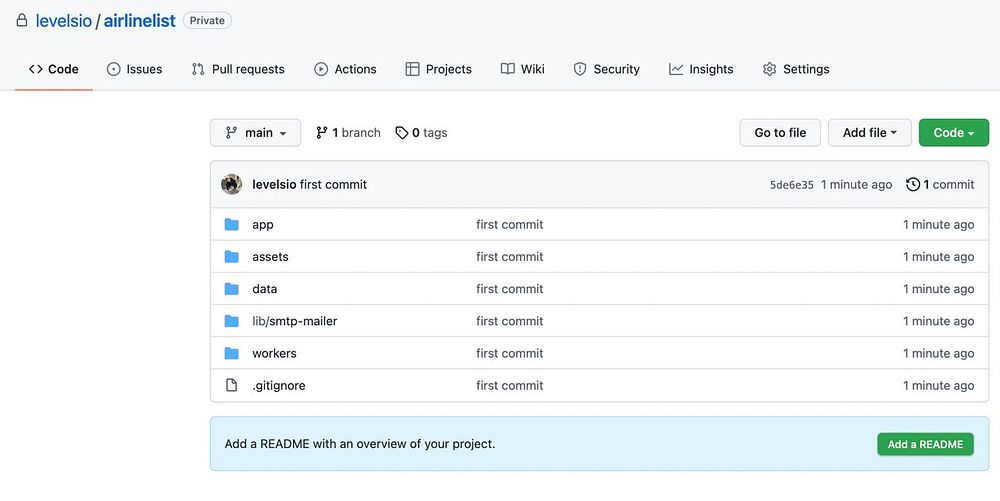Image resolution: width=1000 pixels, height=501 pixels.
Task: Open the Security tab
Action: click(x=607, y=69)
